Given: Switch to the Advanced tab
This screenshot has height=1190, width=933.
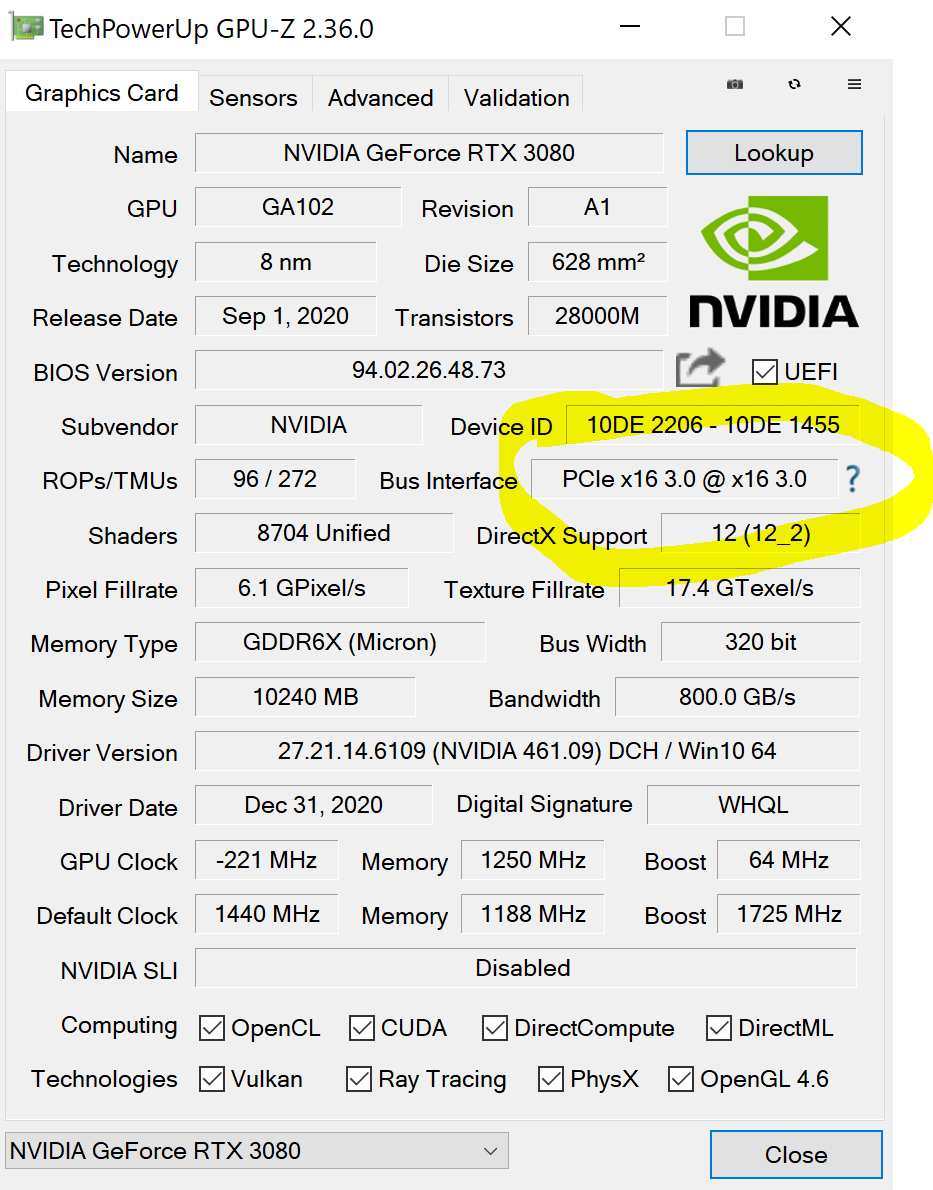Looking at the screenshot, I should click(380, 97).
